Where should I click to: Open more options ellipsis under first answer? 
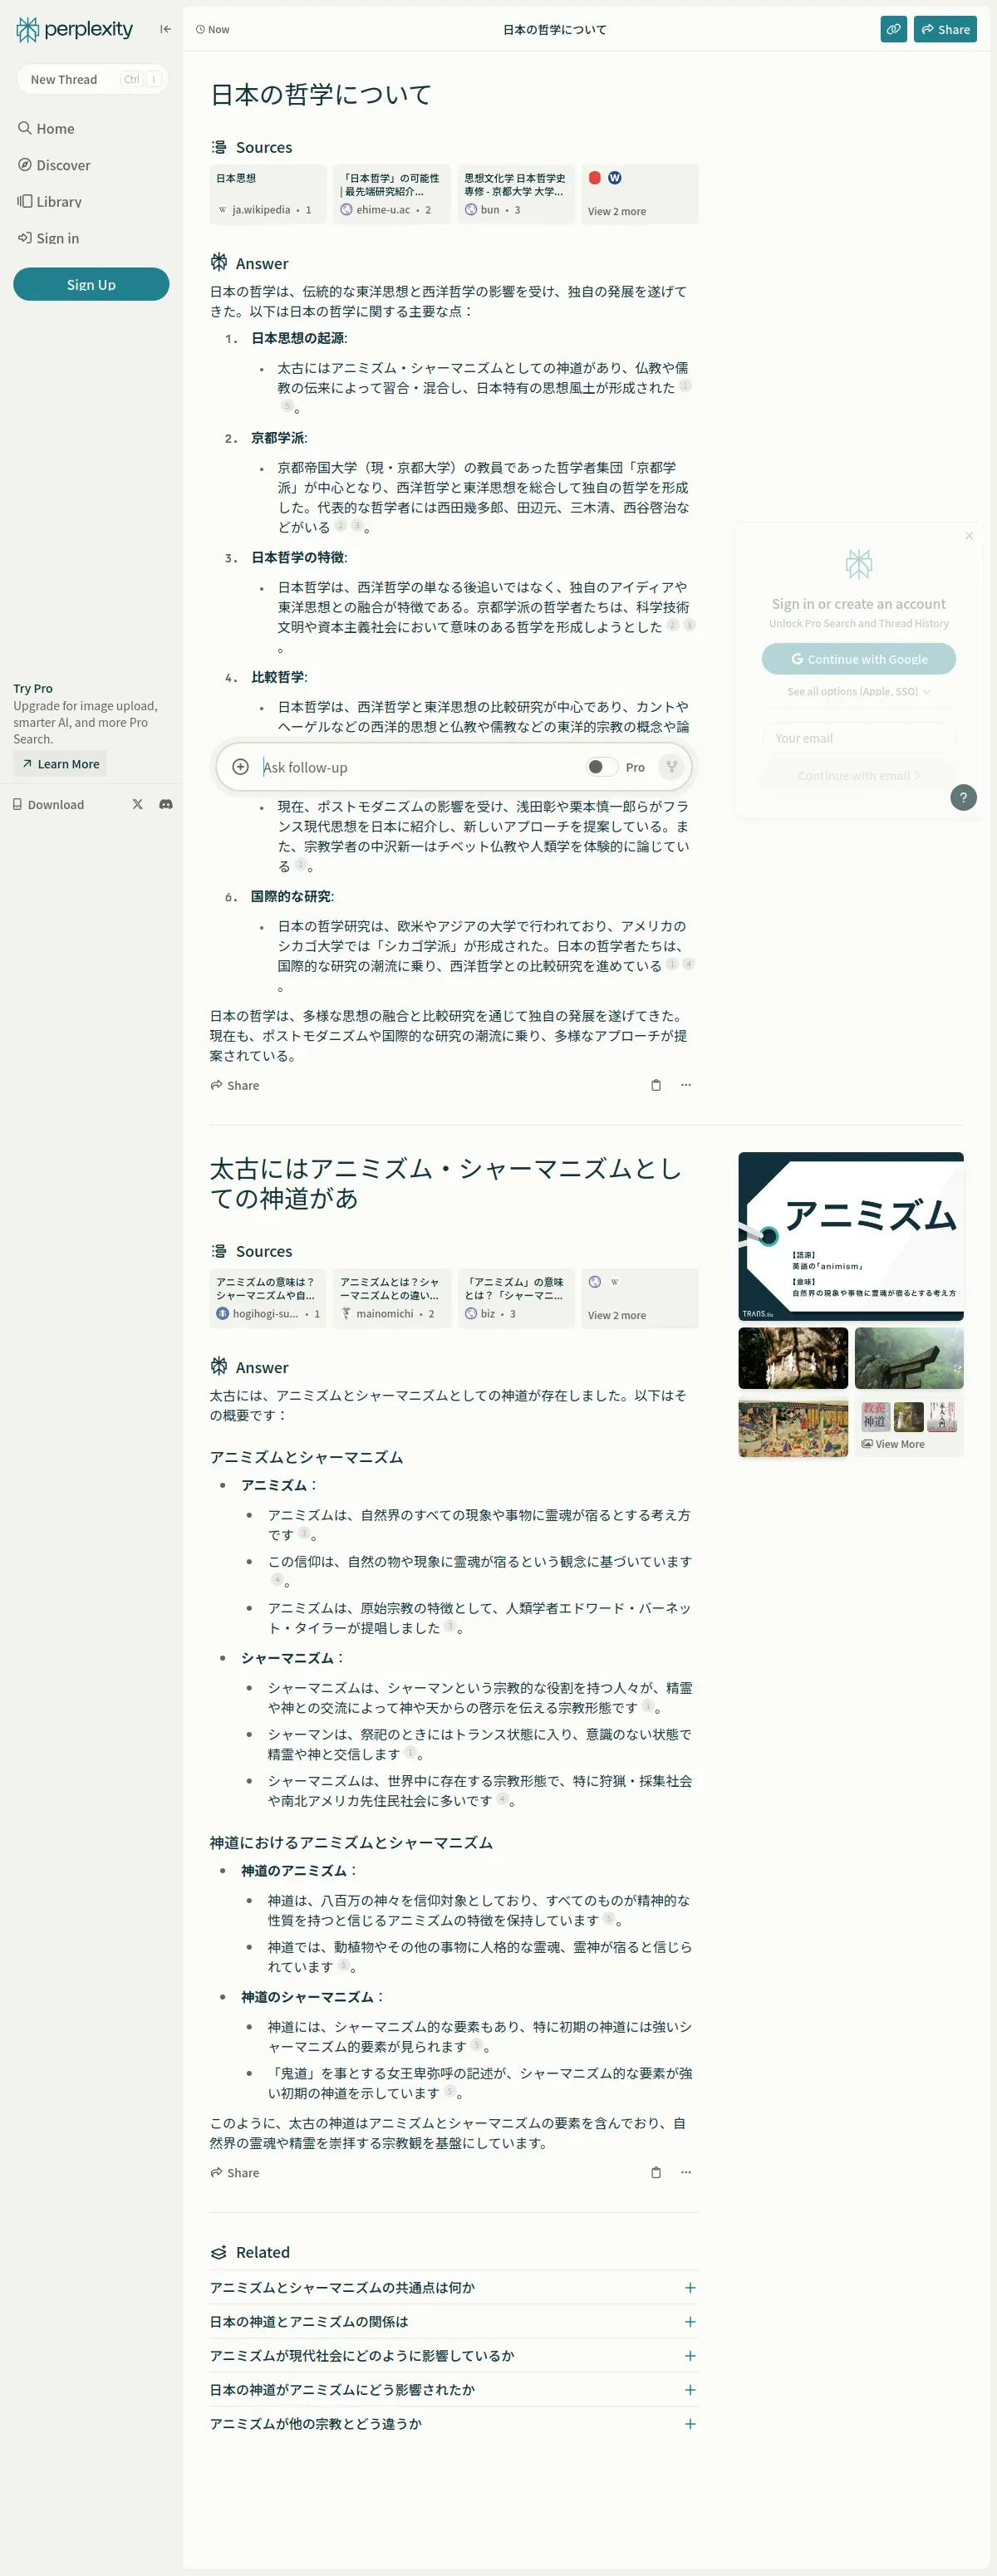coord(686,1085)
